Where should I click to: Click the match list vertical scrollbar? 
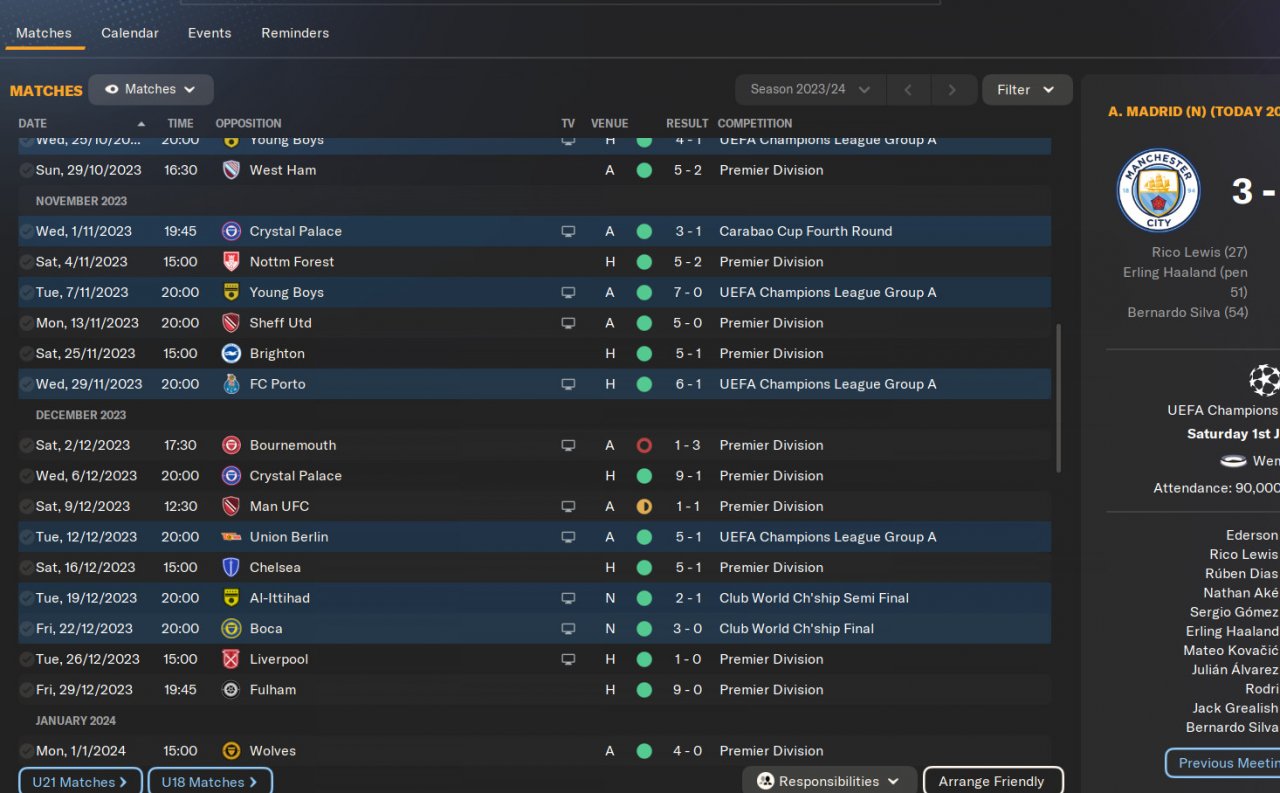(1059, 400)
